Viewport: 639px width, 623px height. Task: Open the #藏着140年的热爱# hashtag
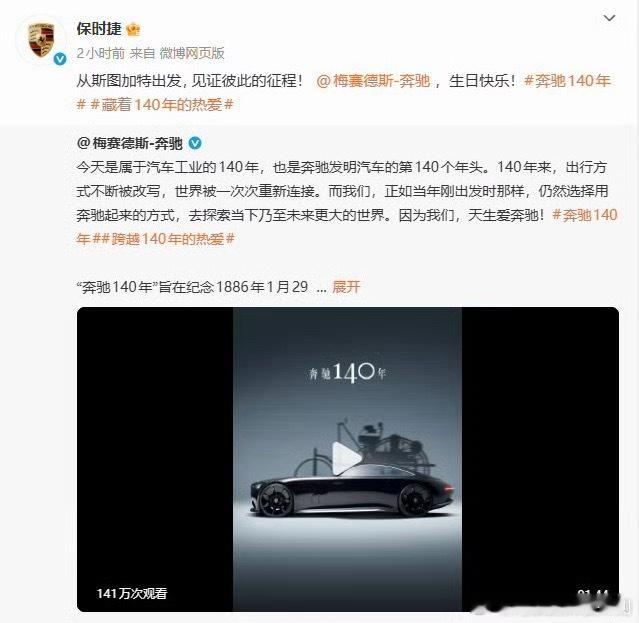(162, 105)
